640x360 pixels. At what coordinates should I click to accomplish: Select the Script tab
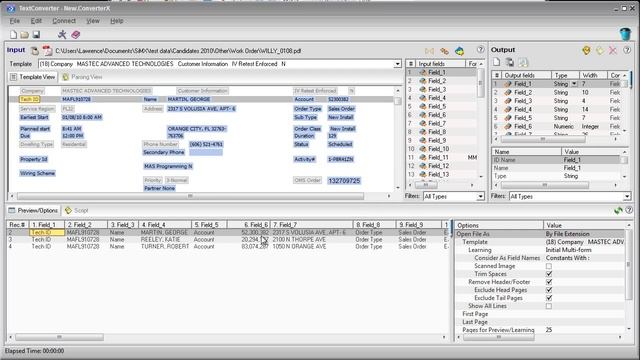(77, 210)
